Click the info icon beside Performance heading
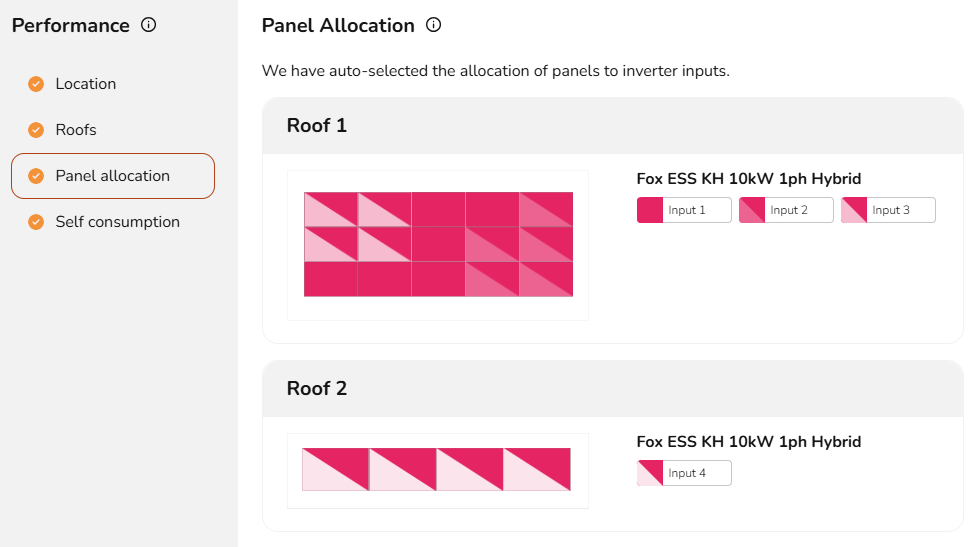Viewport: 976px width, 547px height. click(148, 25)
